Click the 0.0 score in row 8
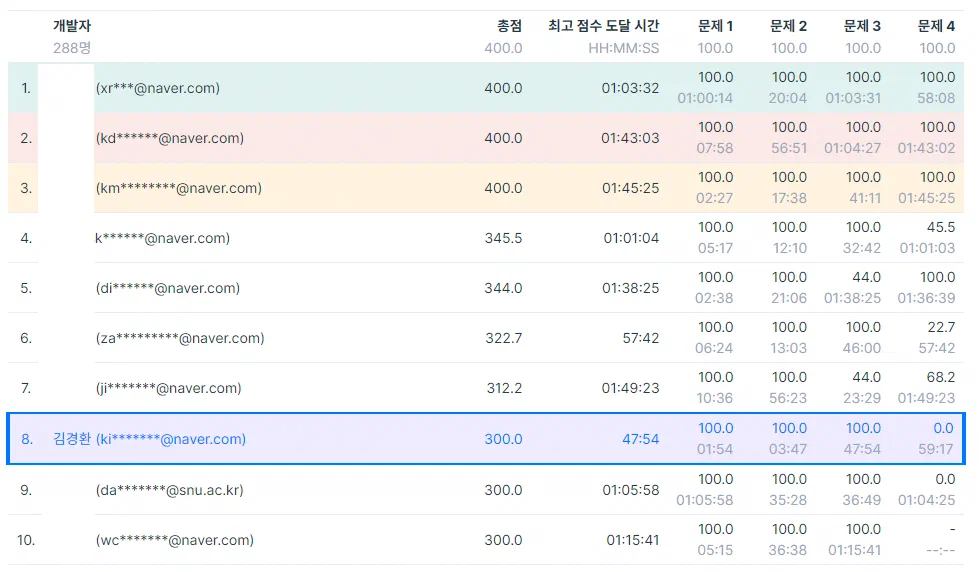Viewport: 979px width, 572px height. [x=943, y=428]
